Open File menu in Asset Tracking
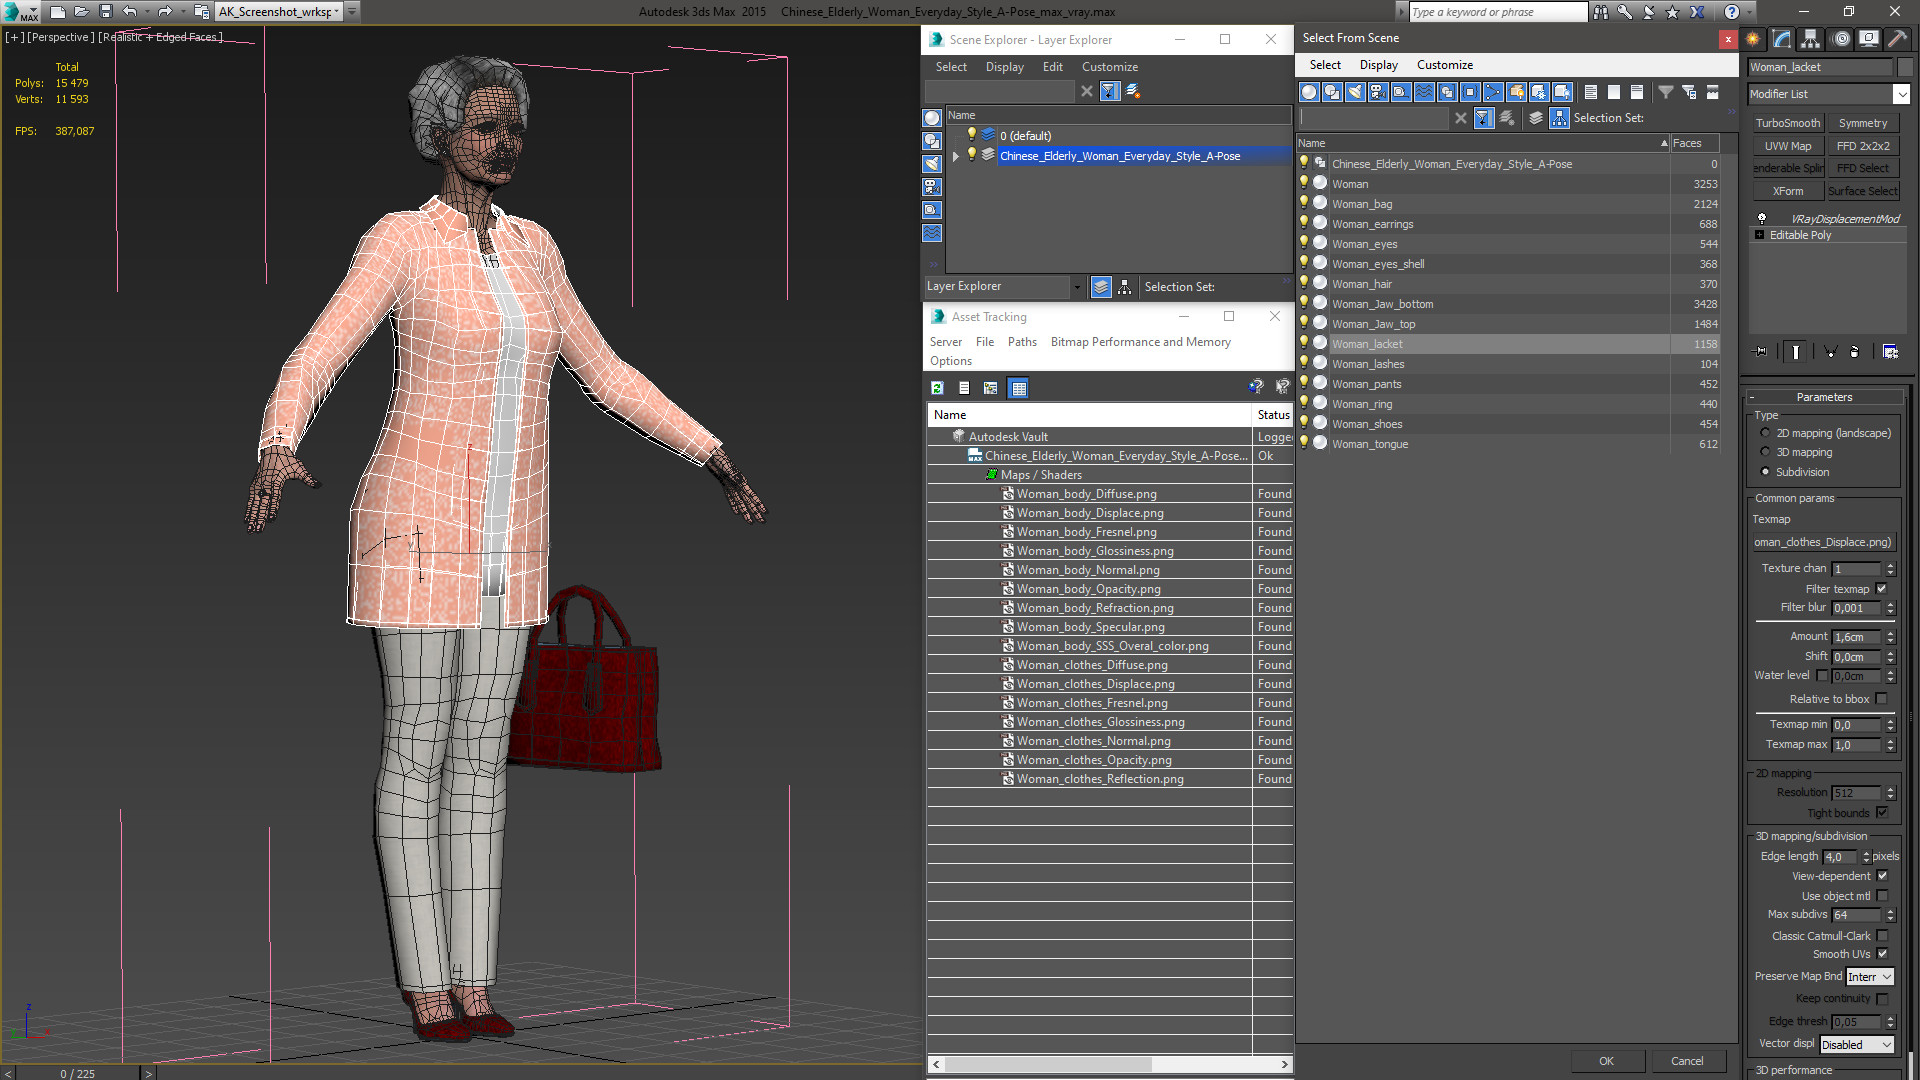Viewport: 1920px width, 1080px height. tap(984, 342)
